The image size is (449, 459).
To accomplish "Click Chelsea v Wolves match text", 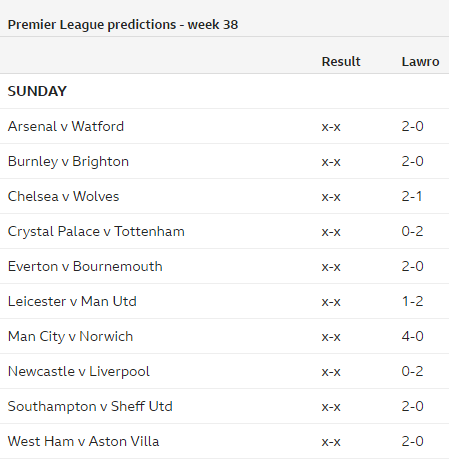I will [x=63, y=196].
